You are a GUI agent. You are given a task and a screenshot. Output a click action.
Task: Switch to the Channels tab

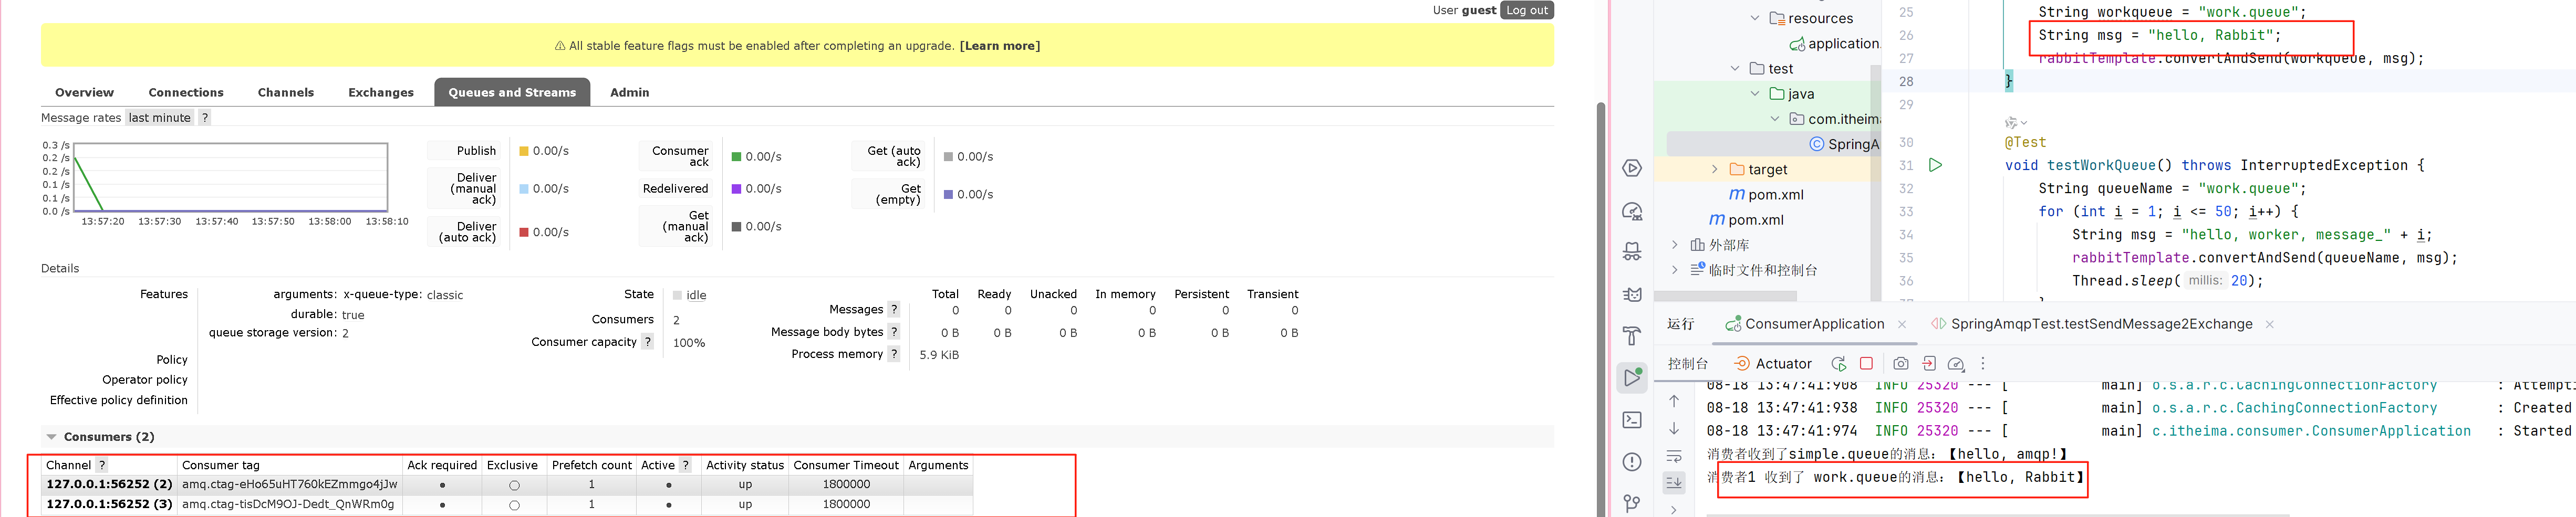[286, 92]
